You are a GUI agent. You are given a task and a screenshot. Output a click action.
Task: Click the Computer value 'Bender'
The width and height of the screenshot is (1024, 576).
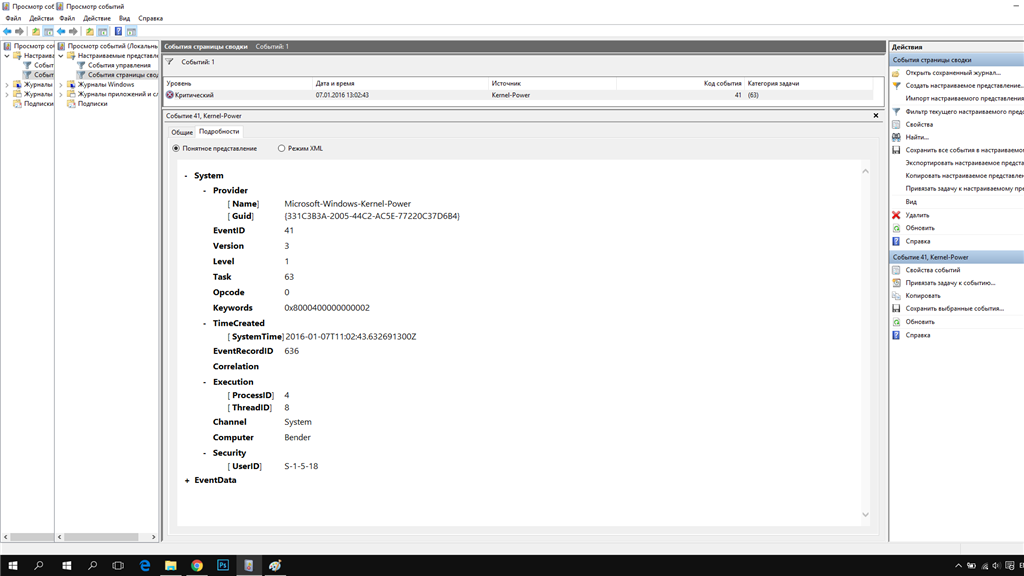pyautogui.click(x=297, y=438)
